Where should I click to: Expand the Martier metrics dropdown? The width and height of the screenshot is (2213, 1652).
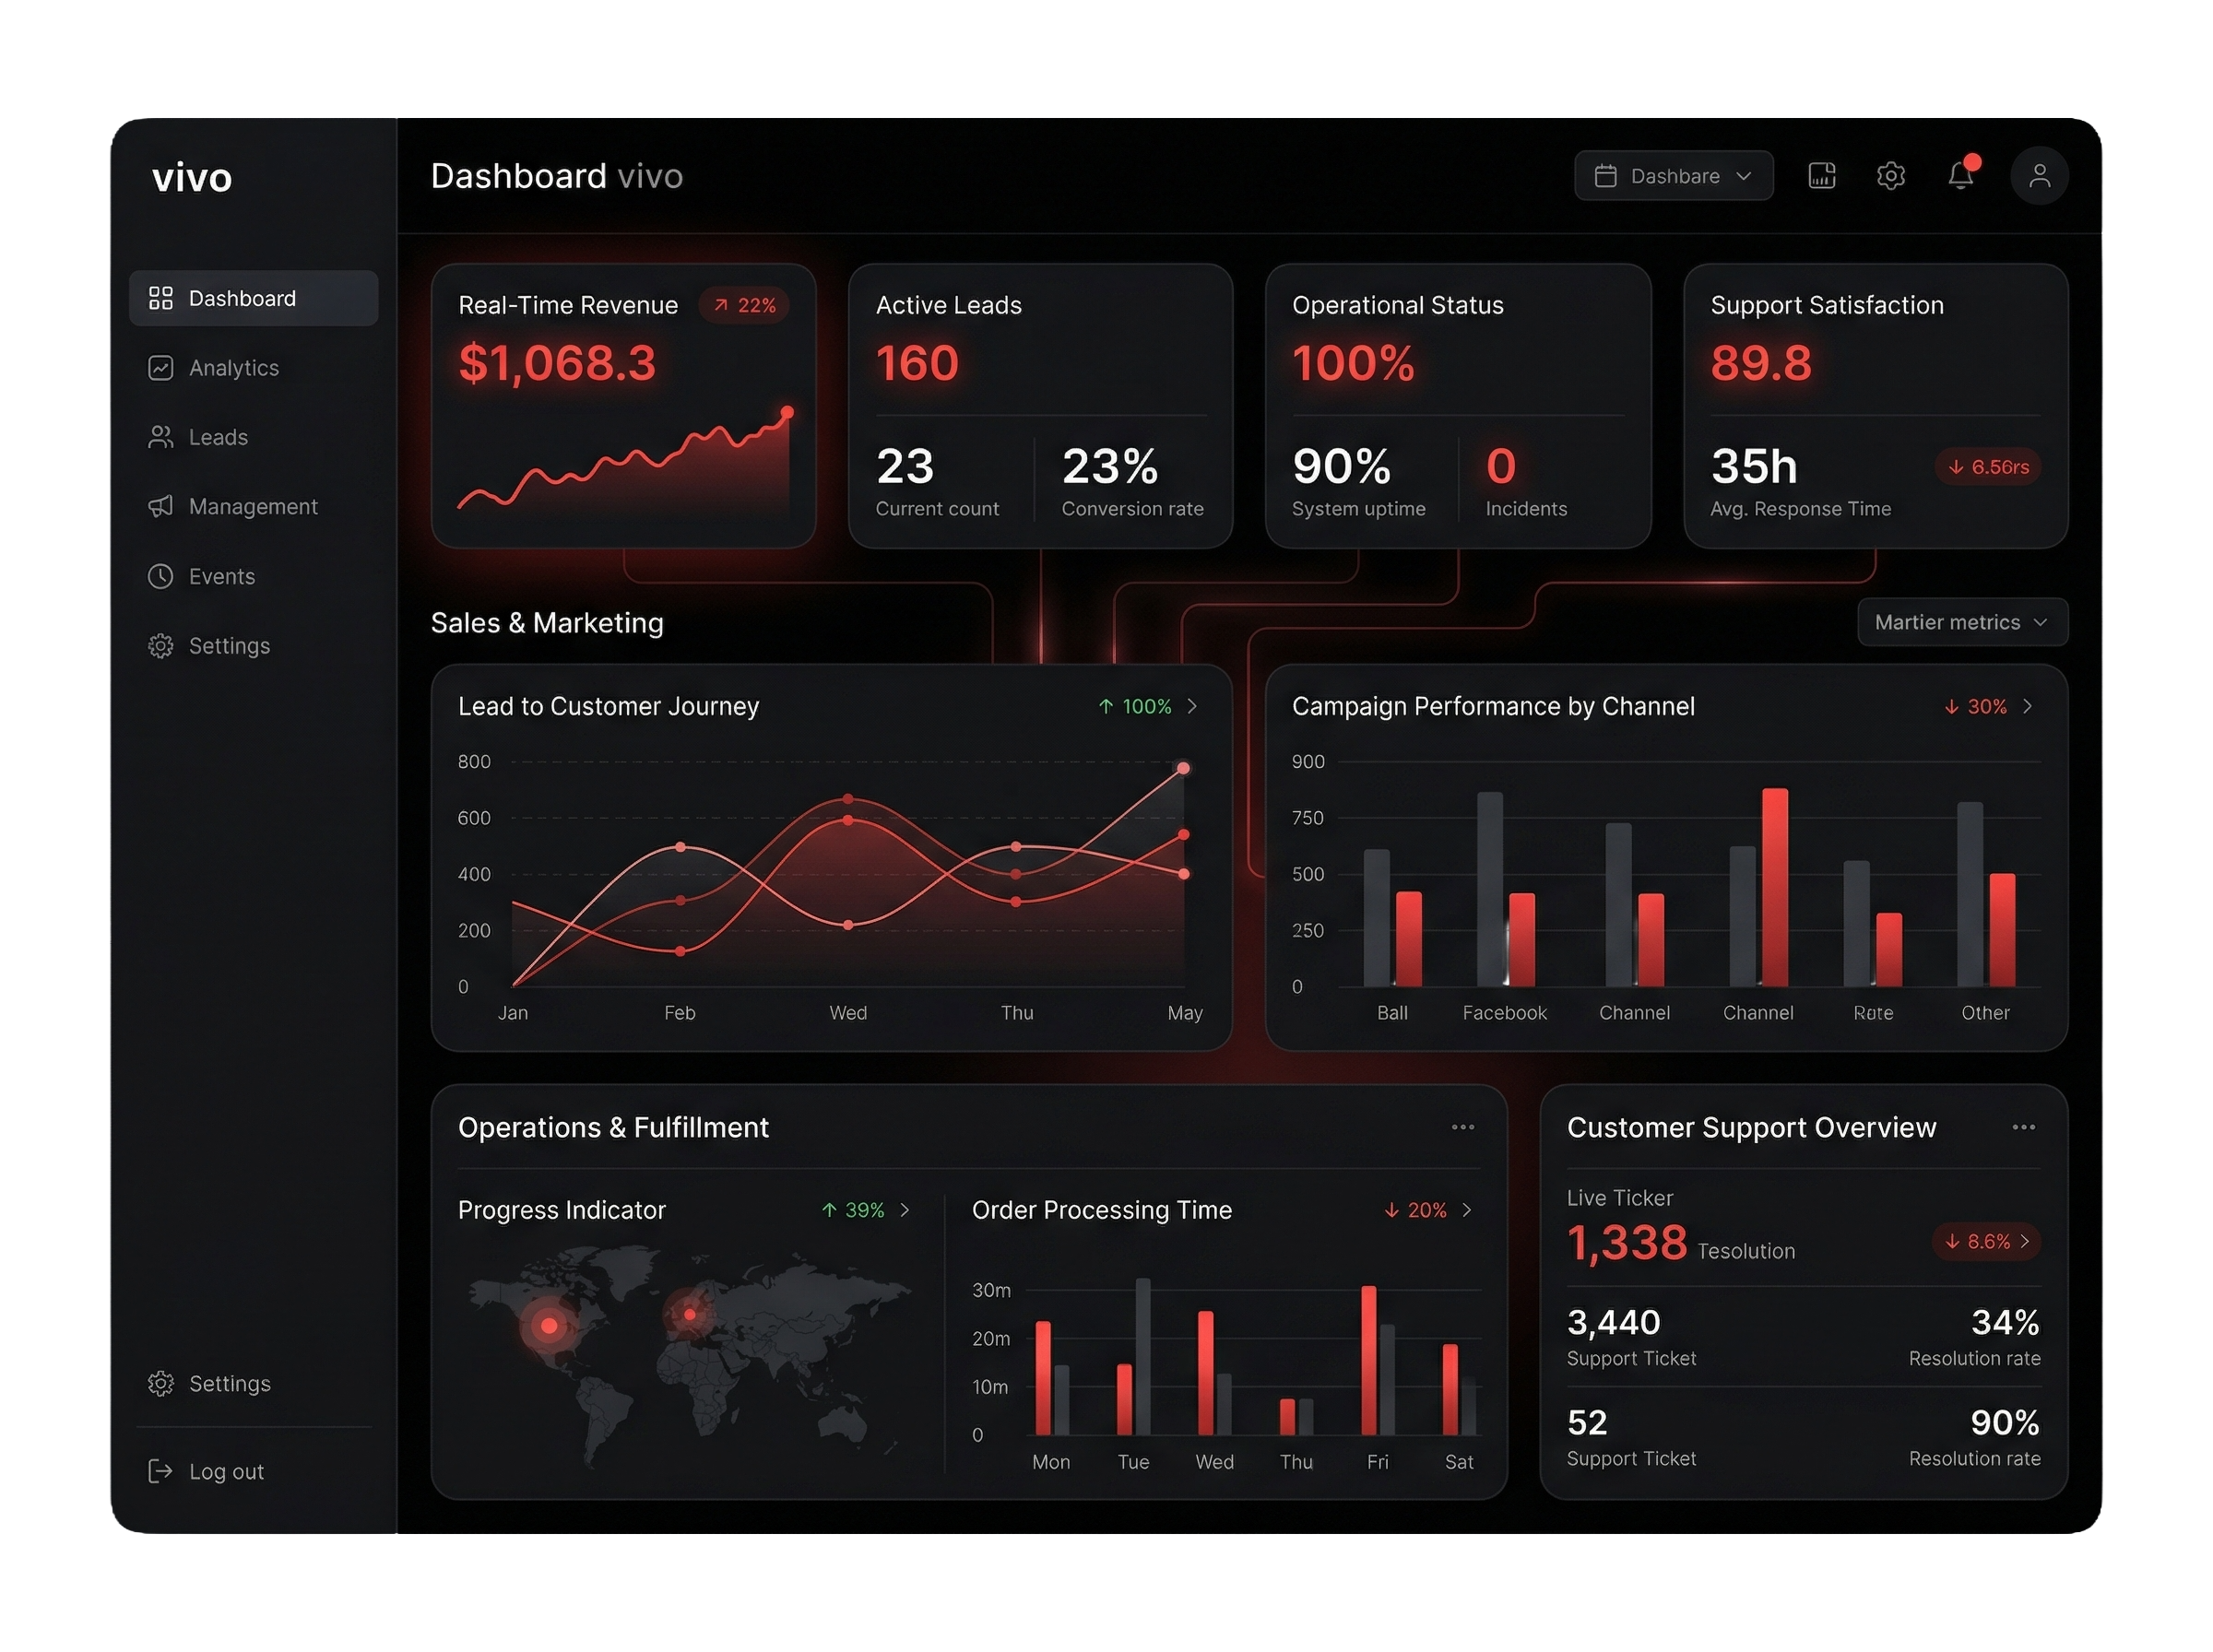[1962, 622]
